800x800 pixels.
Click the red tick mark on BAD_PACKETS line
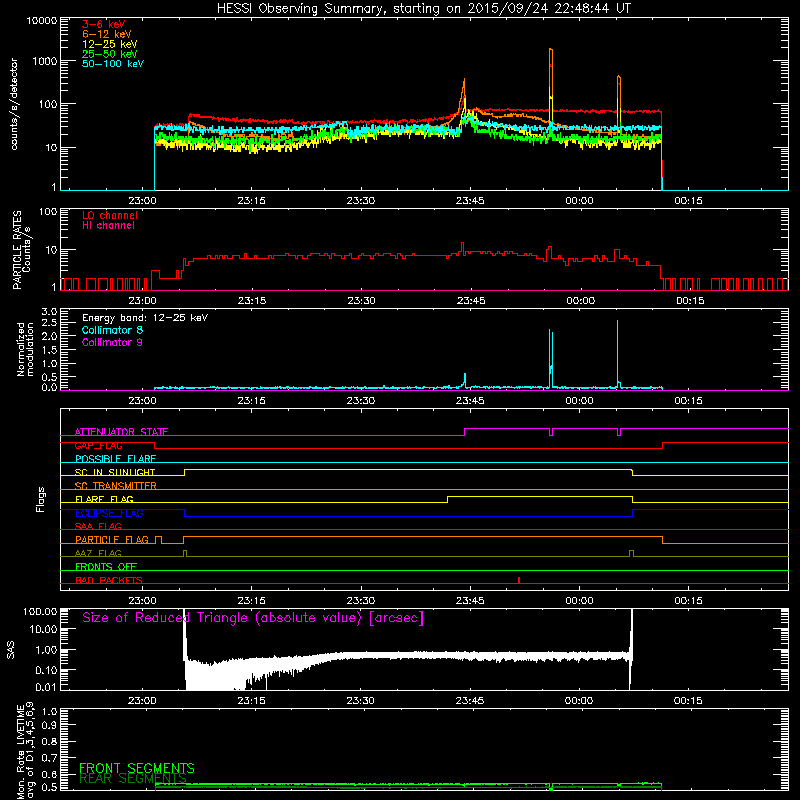coord(519,580)
